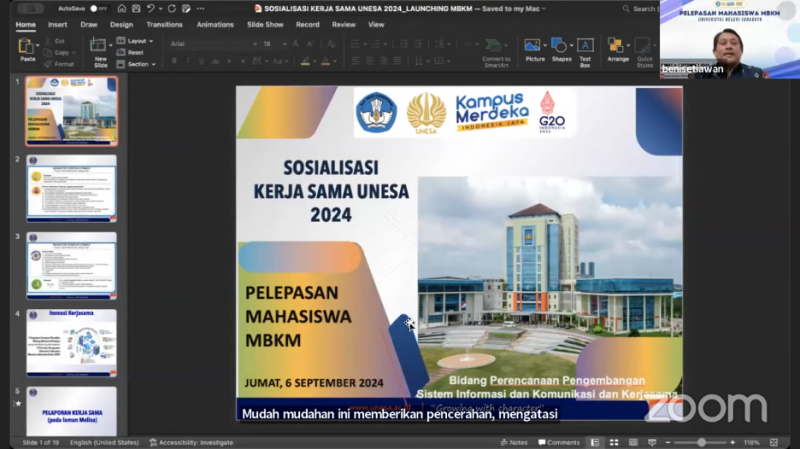Screen dimensions: 800x449
Task: Expand the New Slide dropdown arrow
Action: click(x=111, y=45)
